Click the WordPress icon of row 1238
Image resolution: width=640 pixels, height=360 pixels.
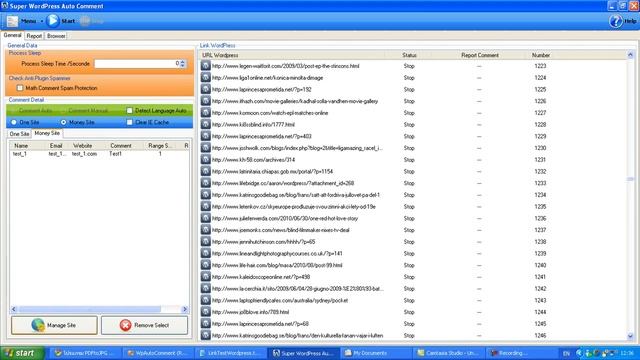206,241
